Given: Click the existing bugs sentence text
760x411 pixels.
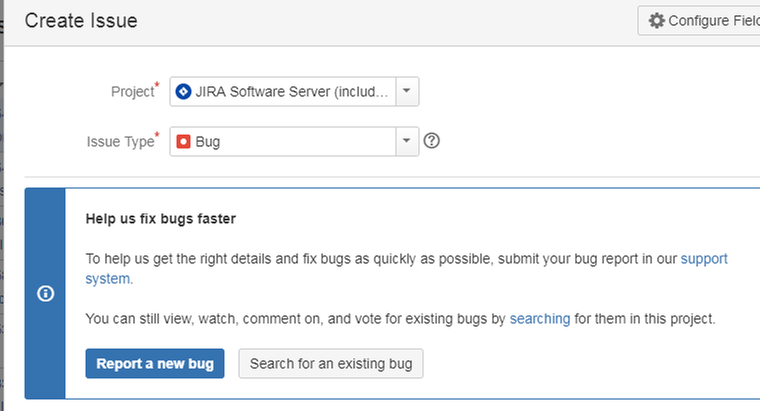Looking at the screenshot, I should [x=400, y=319].
